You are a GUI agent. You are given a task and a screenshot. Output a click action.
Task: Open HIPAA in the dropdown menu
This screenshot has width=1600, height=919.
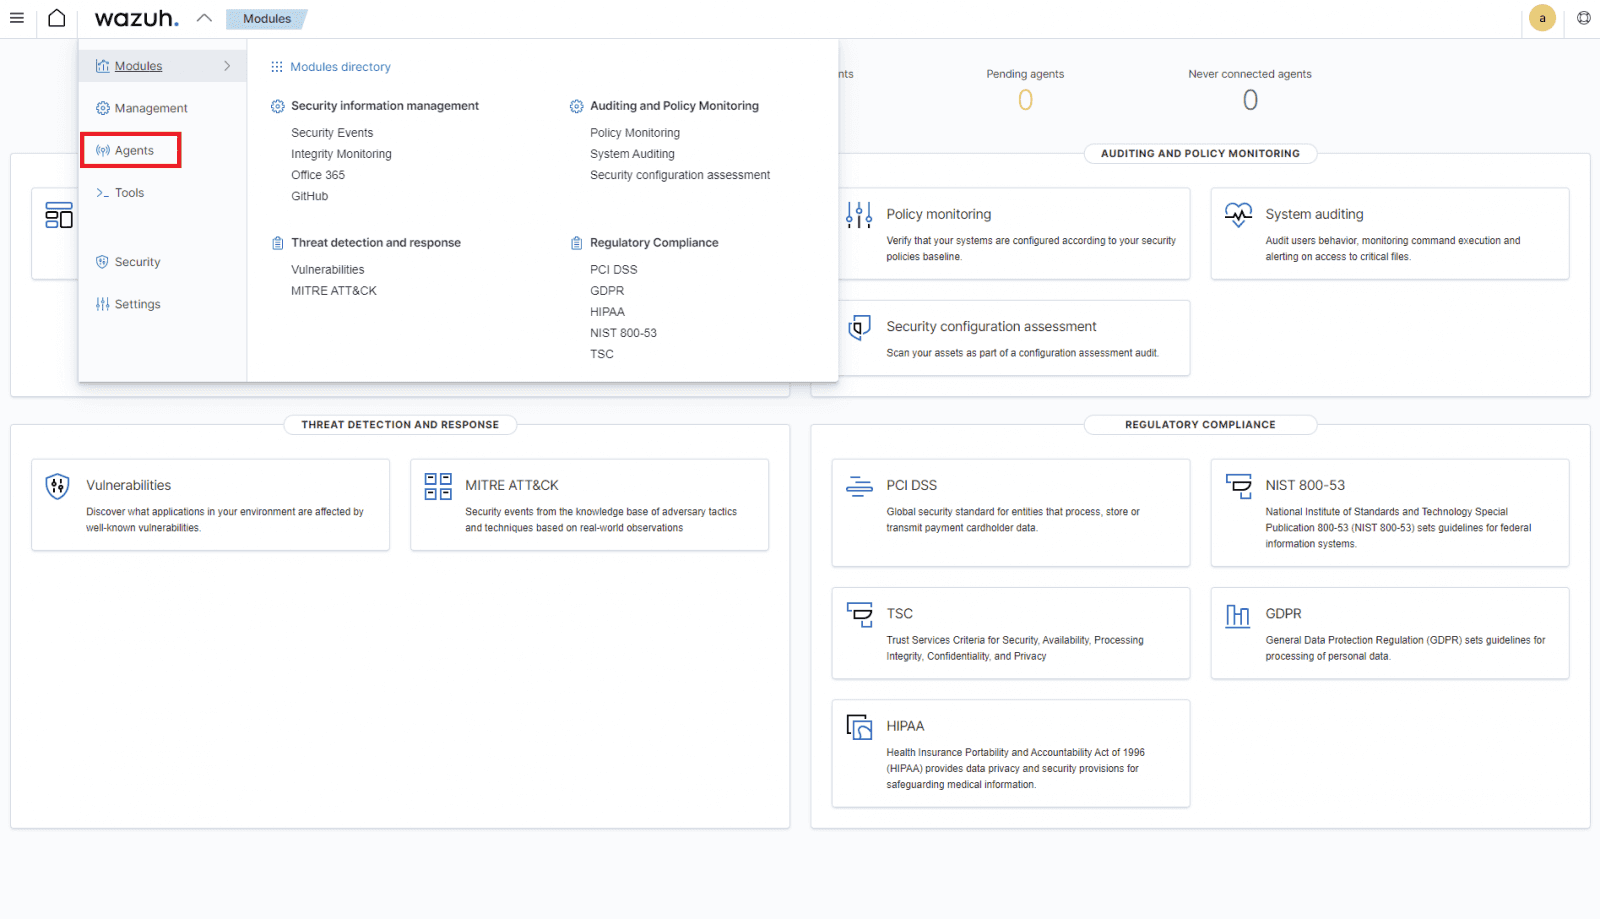(607, 312)
